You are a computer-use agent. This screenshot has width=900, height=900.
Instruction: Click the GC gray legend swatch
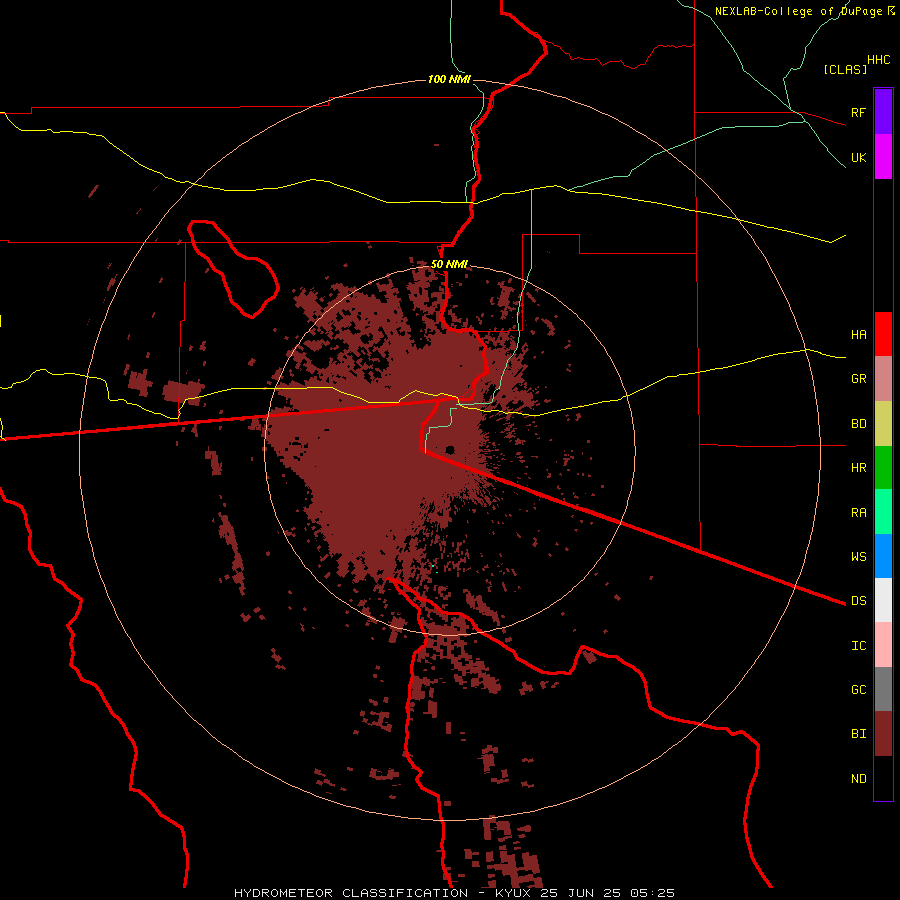point(883,689)
